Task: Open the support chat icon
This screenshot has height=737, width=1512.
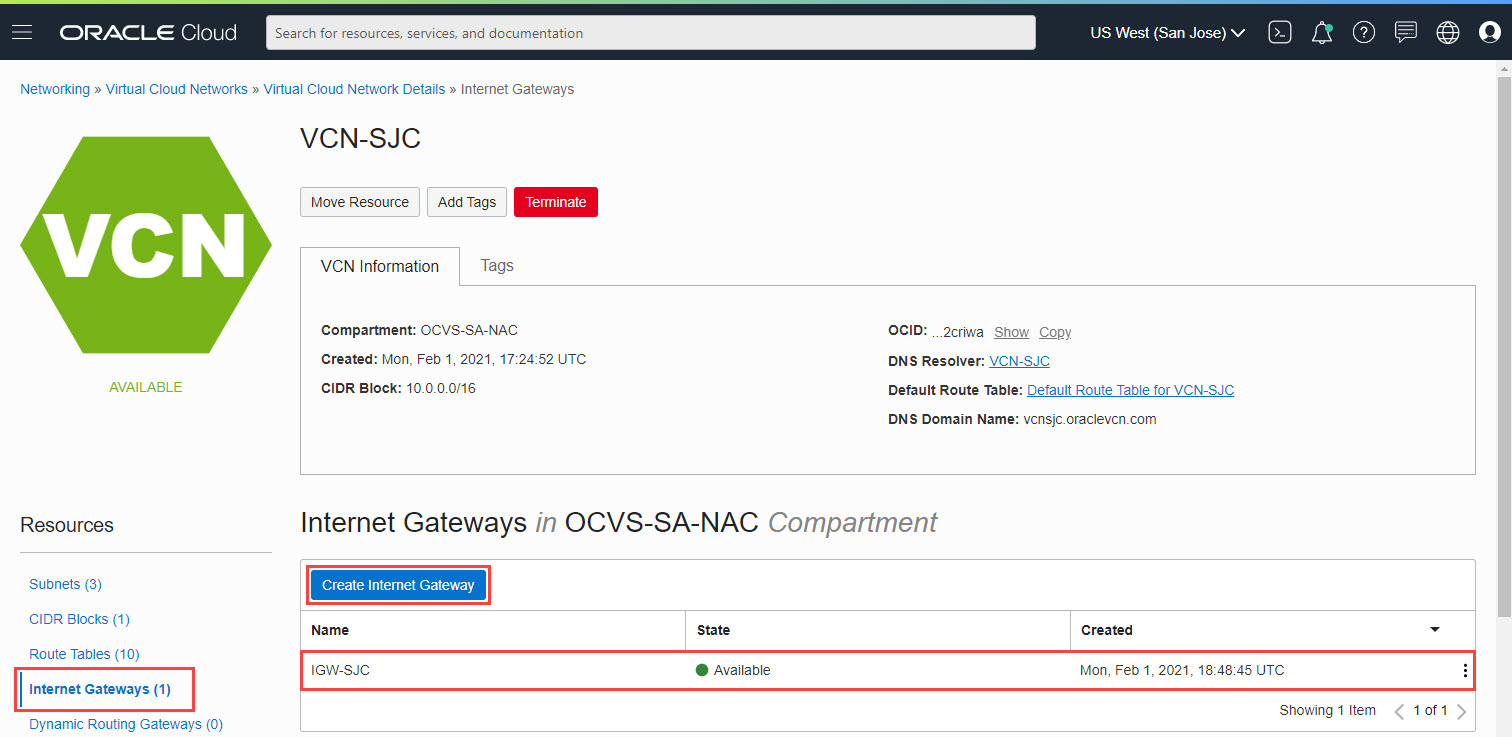Action: 1406,33
